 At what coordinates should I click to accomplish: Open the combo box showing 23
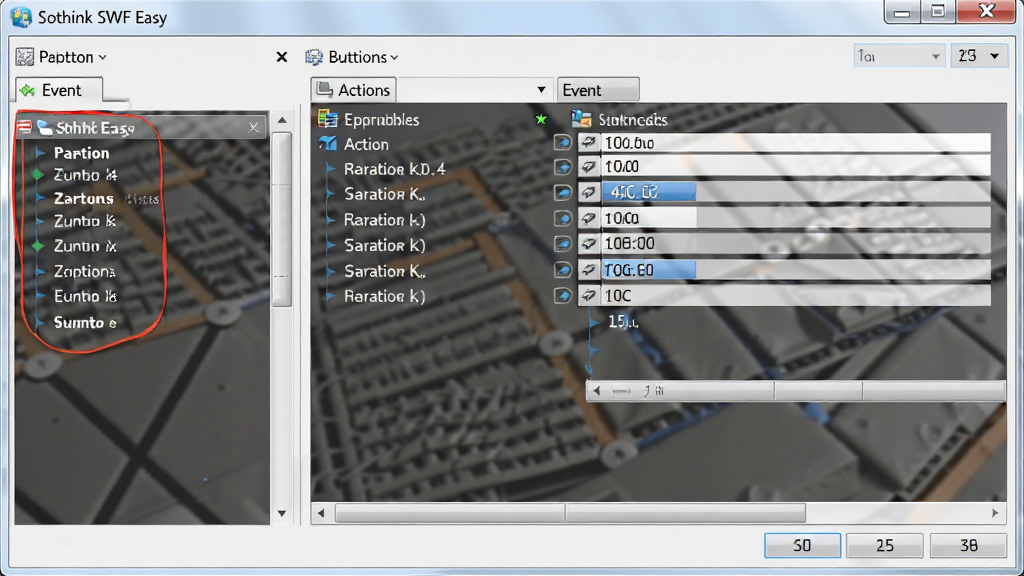pos(979,56)
